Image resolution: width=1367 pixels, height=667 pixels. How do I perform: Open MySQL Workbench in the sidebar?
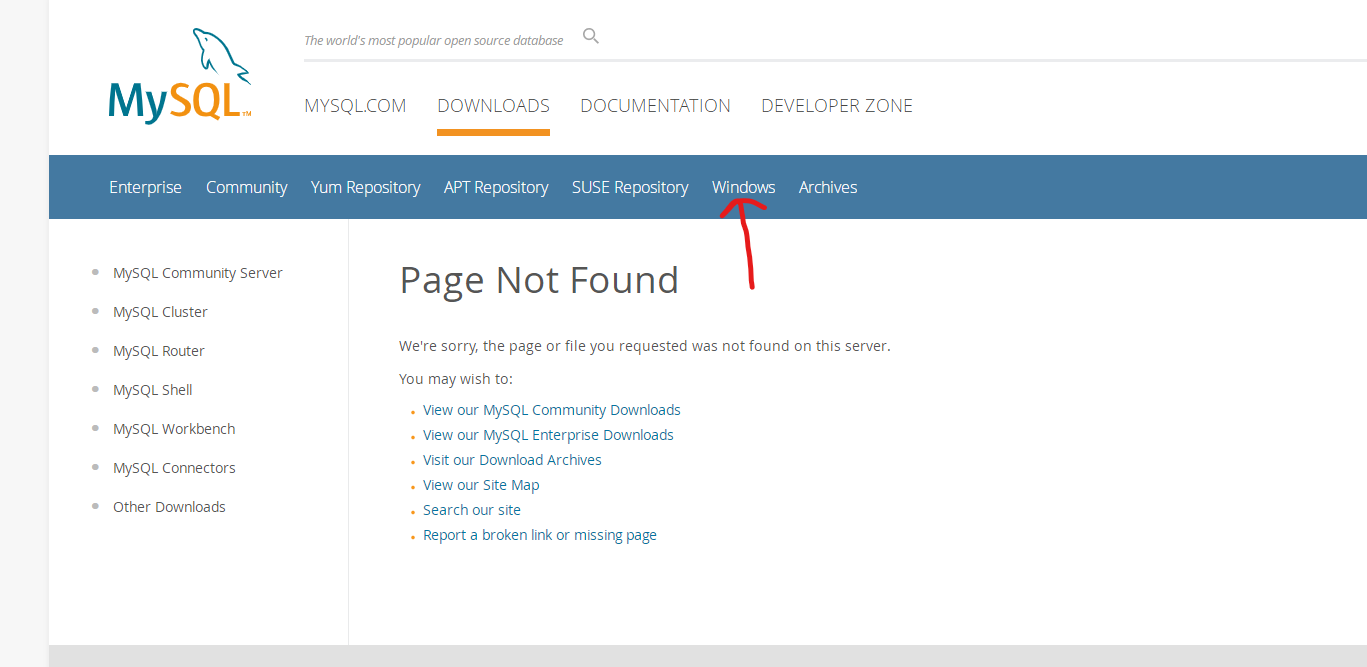pyautogui.click(x=174, y=429)
